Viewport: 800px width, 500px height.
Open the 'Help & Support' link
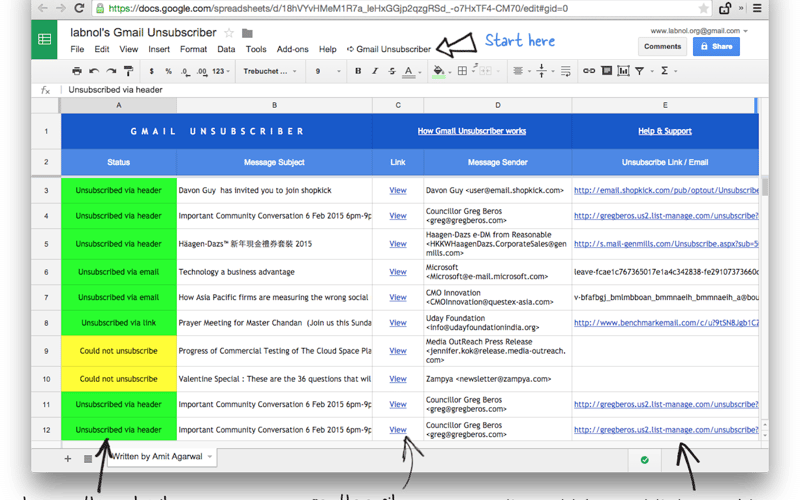coord(665,131)
